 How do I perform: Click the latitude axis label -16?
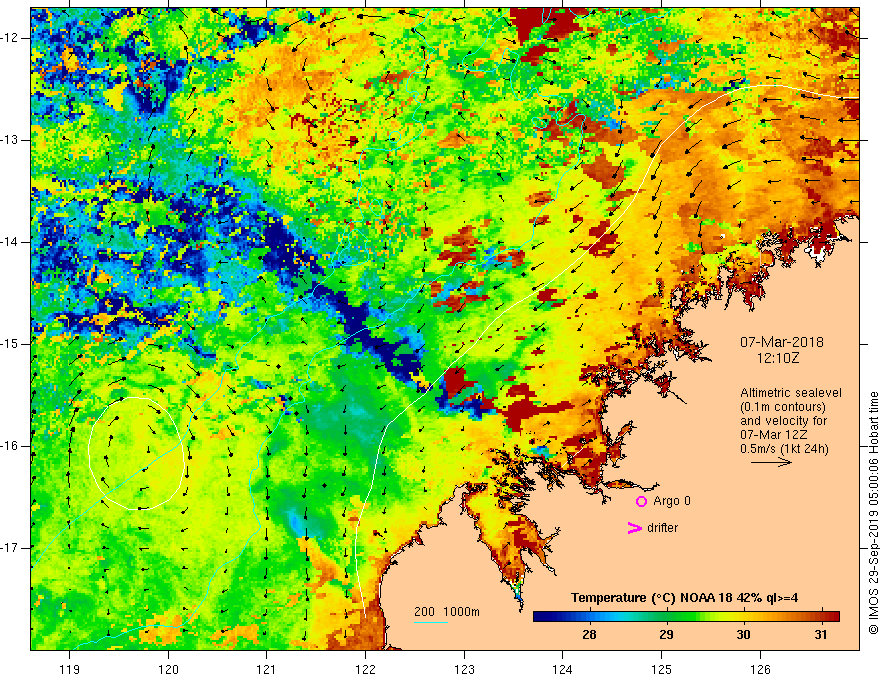click(10, 446)
